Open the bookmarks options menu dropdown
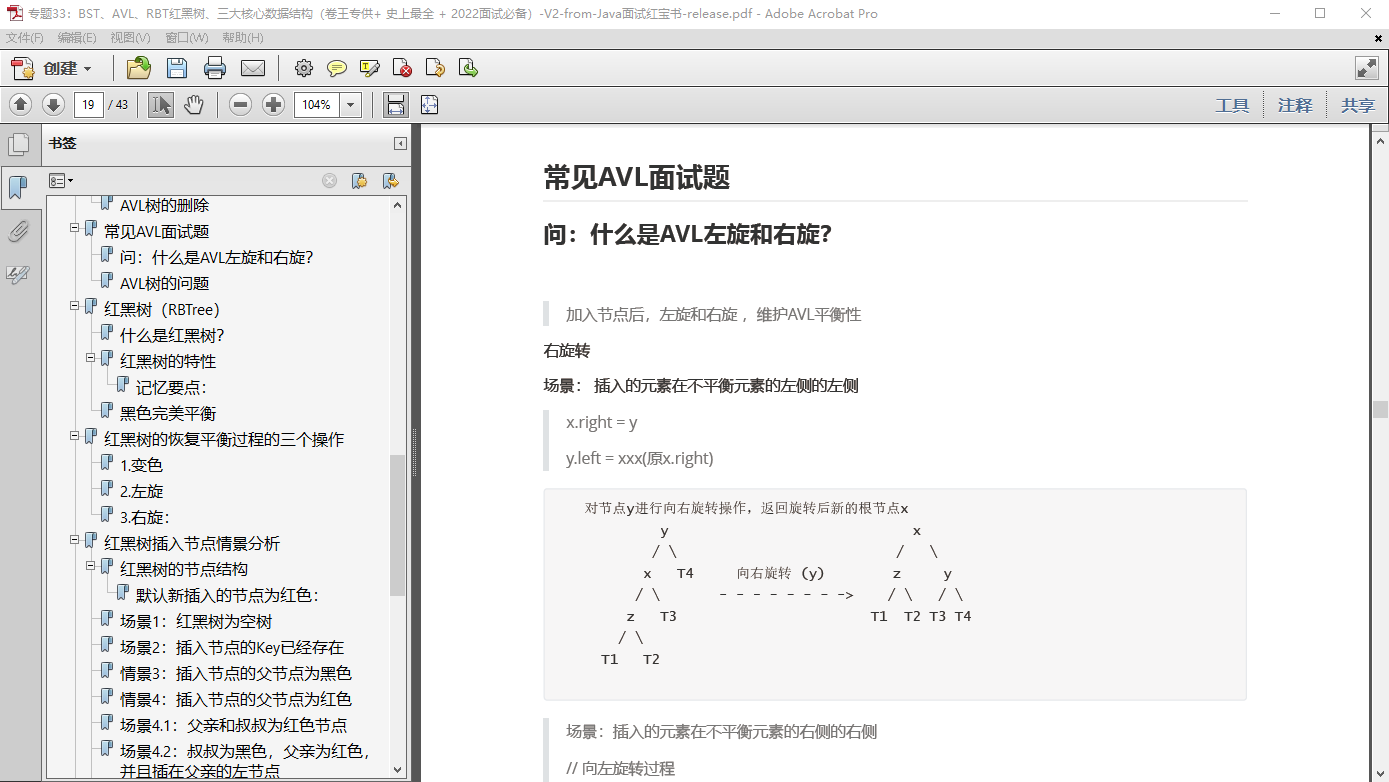 click(61, 181)
